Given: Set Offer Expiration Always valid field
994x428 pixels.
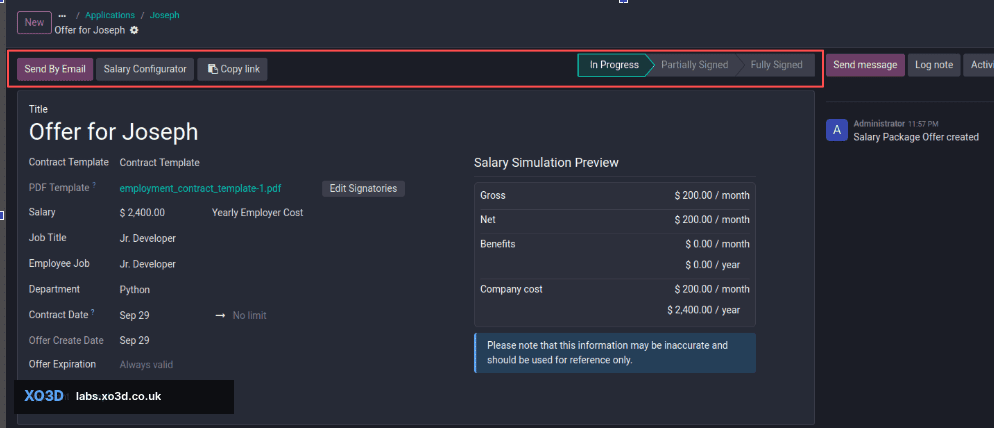Looking at the screenshot, I should coord(146,365).
